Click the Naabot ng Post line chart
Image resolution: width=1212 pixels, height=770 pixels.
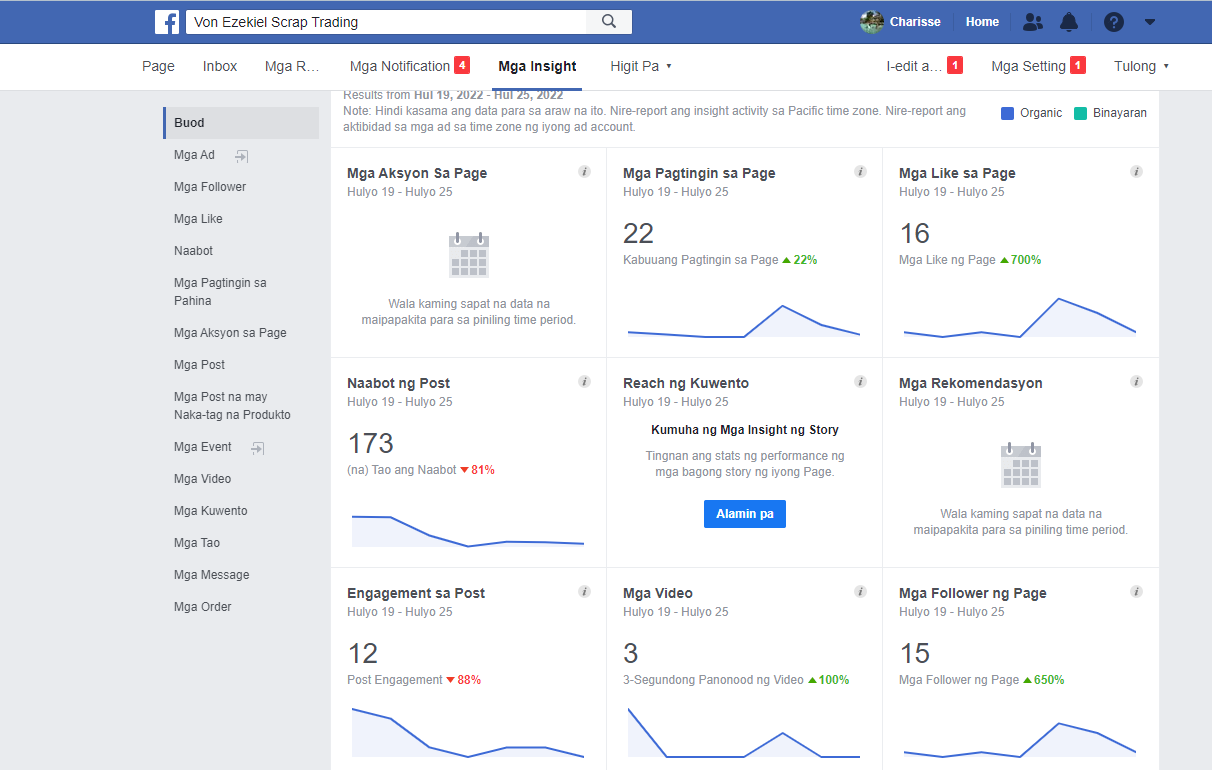(x=468, y=531)
